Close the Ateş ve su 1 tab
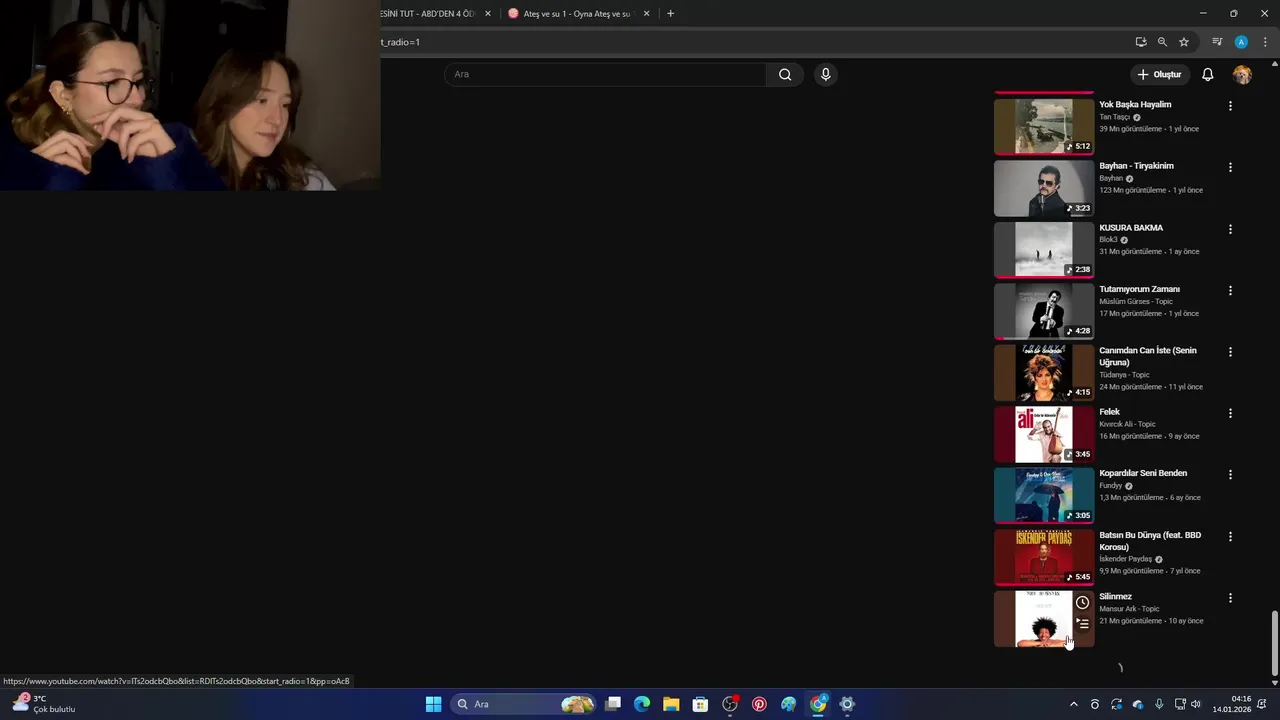 click(x=646, y=14)
